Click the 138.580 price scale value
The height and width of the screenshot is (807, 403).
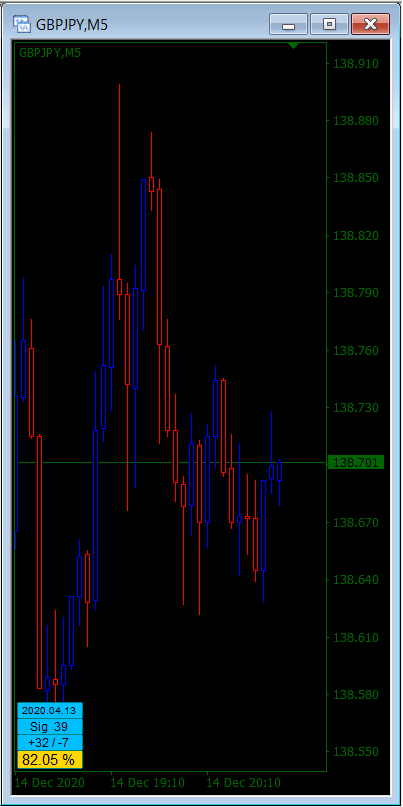tap(356, 694)
